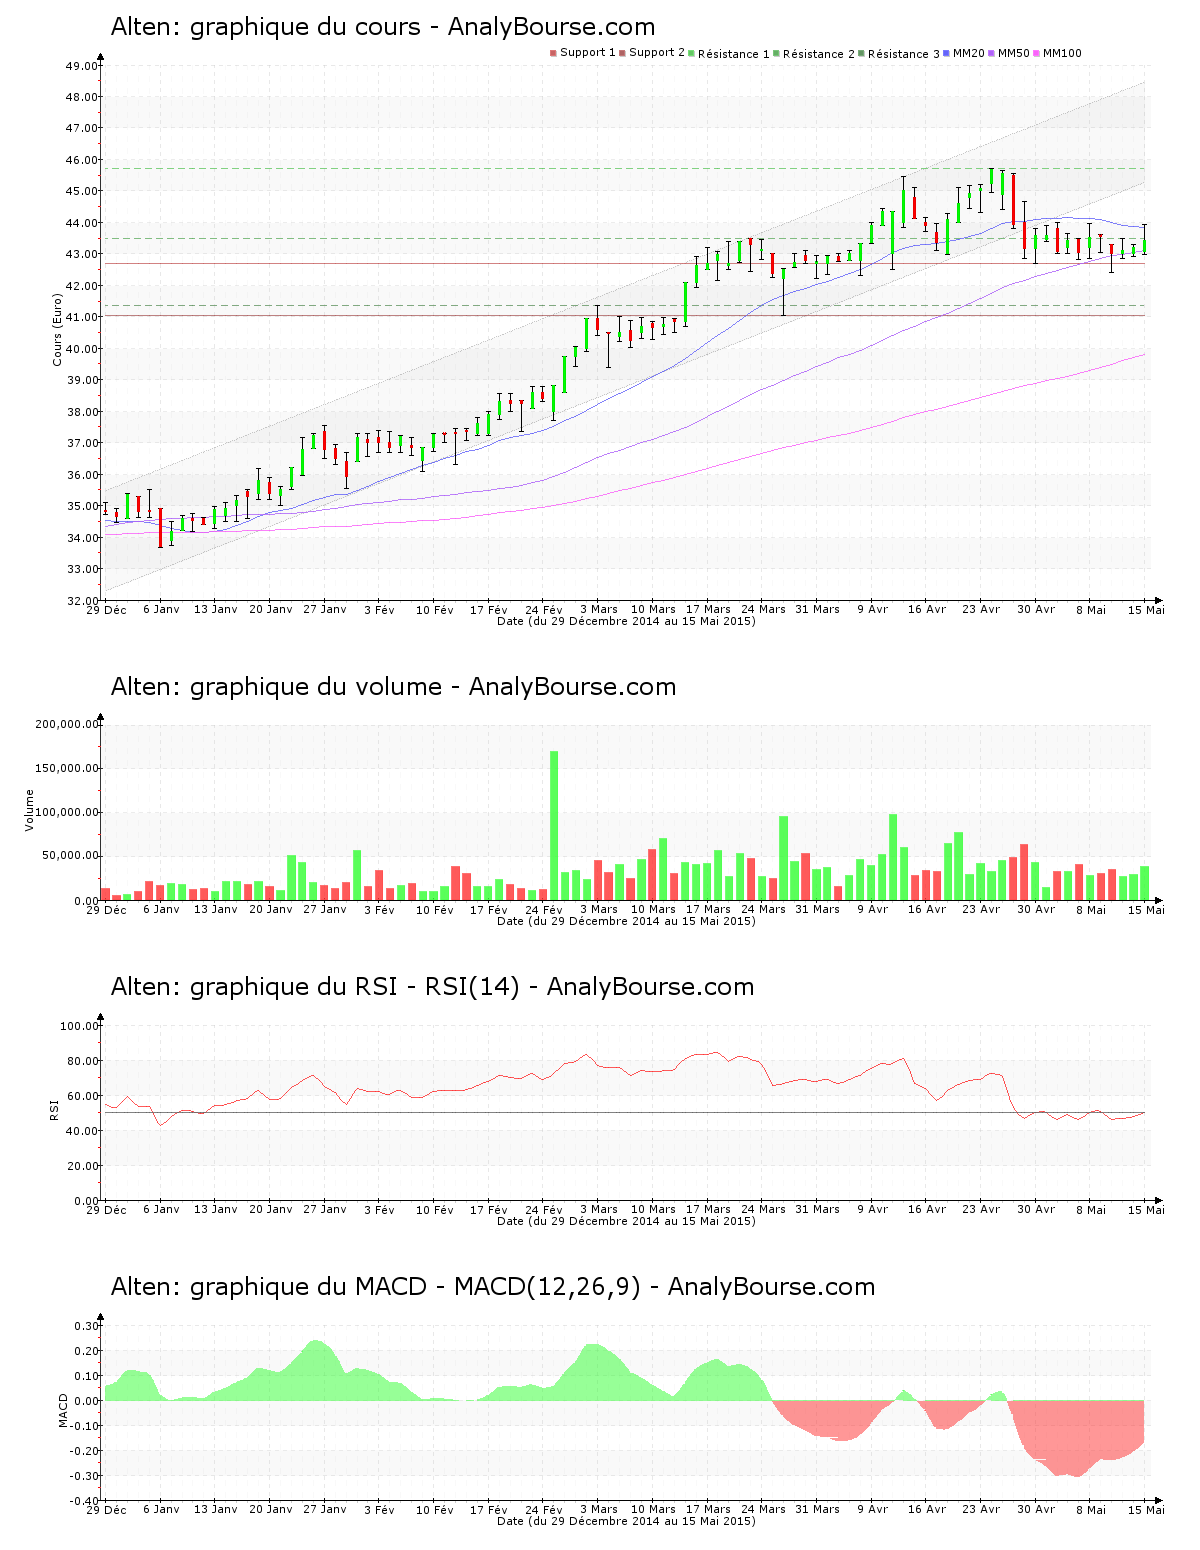Click the 41.00 price axis value

81,317
